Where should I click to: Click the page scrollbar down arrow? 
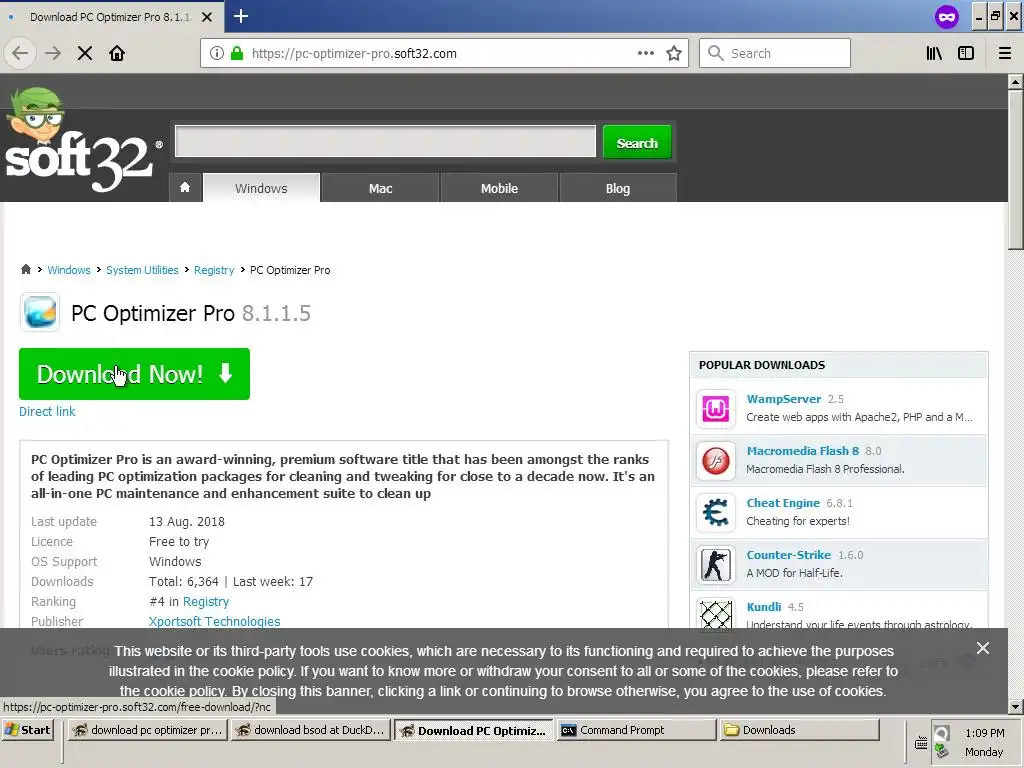click(x=1015, y=706)
